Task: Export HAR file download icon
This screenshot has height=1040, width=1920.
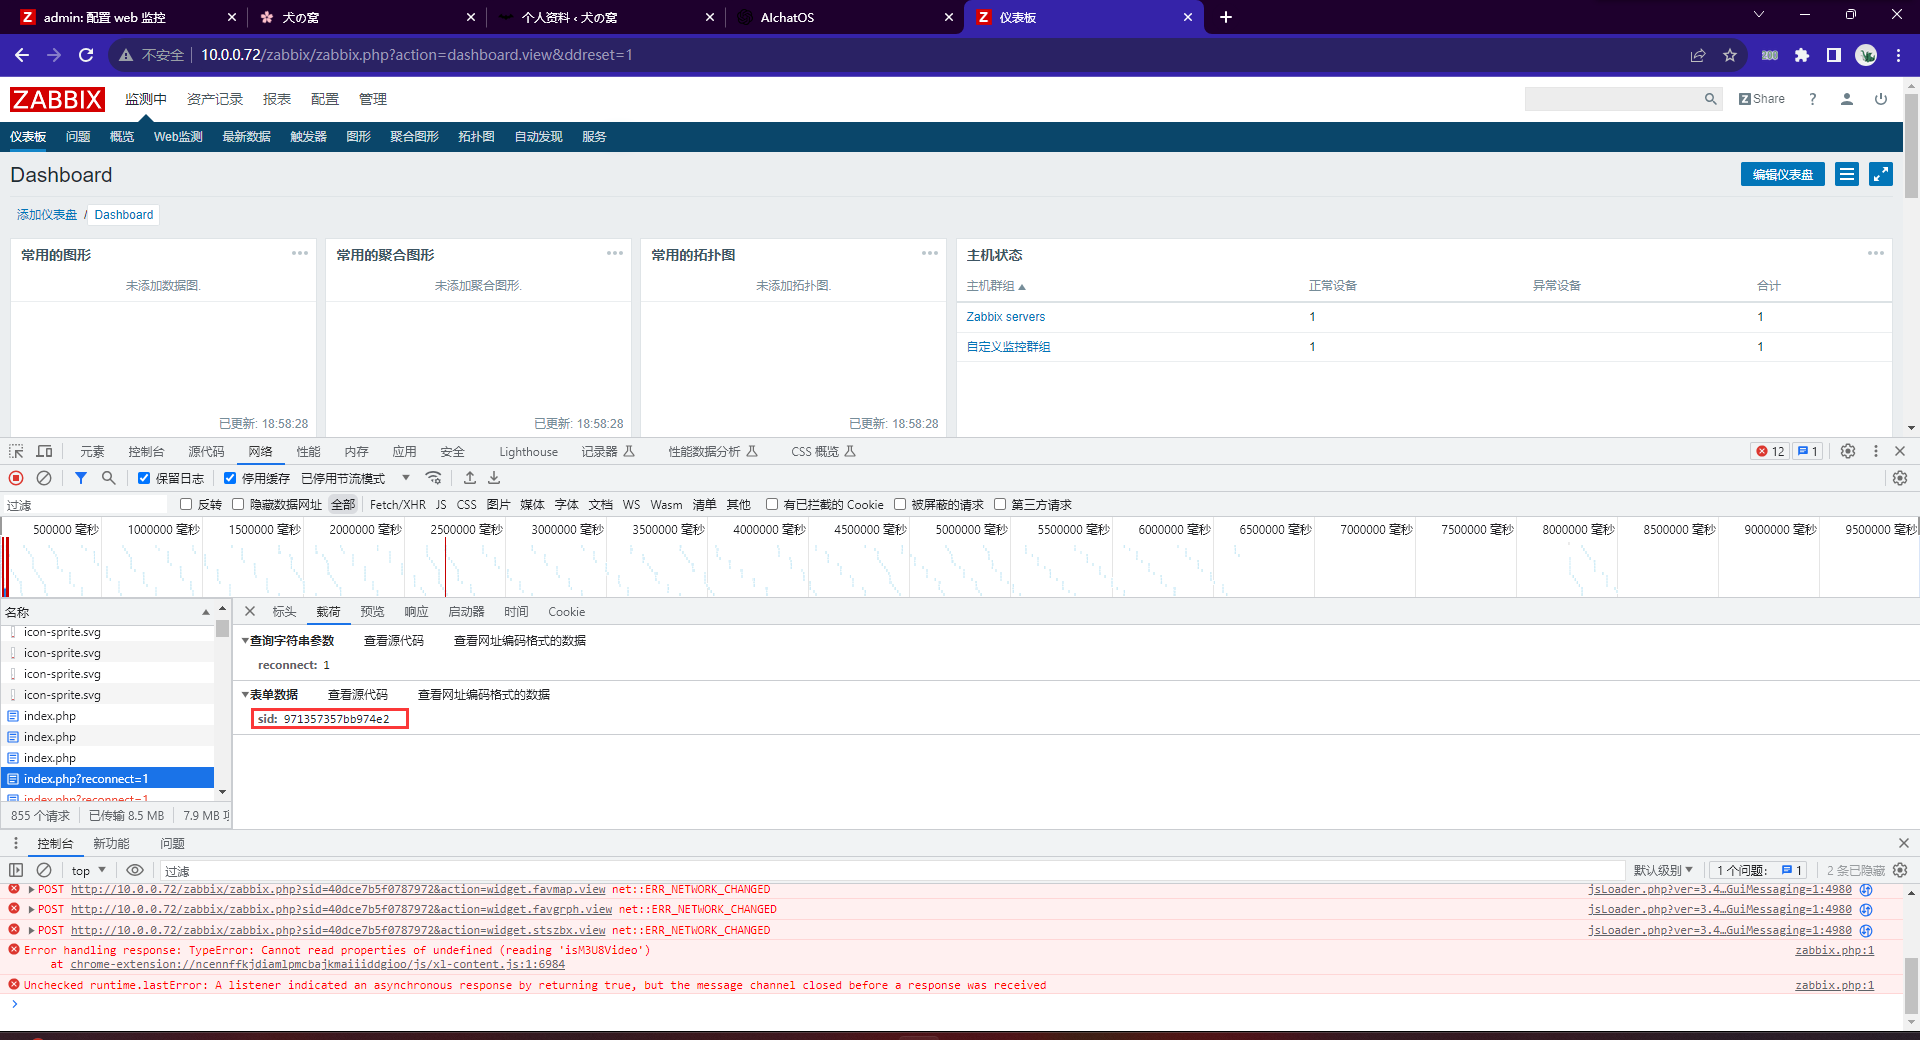Action: click(x=494, y=478)
